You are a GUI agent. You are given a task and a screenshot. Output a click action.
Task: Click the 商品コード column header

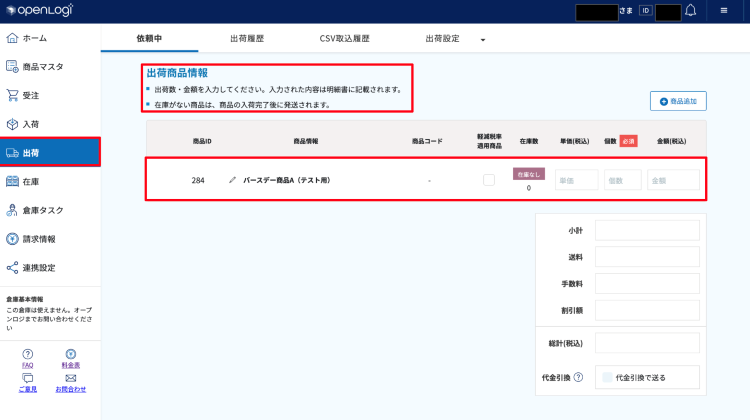[427, 141]
